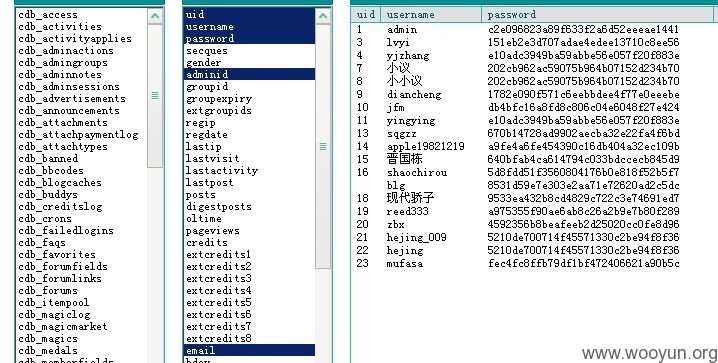This screenshot has height=363, width=718.
Task: Select the cdb_adminsessions table
Action: [69, 87]
